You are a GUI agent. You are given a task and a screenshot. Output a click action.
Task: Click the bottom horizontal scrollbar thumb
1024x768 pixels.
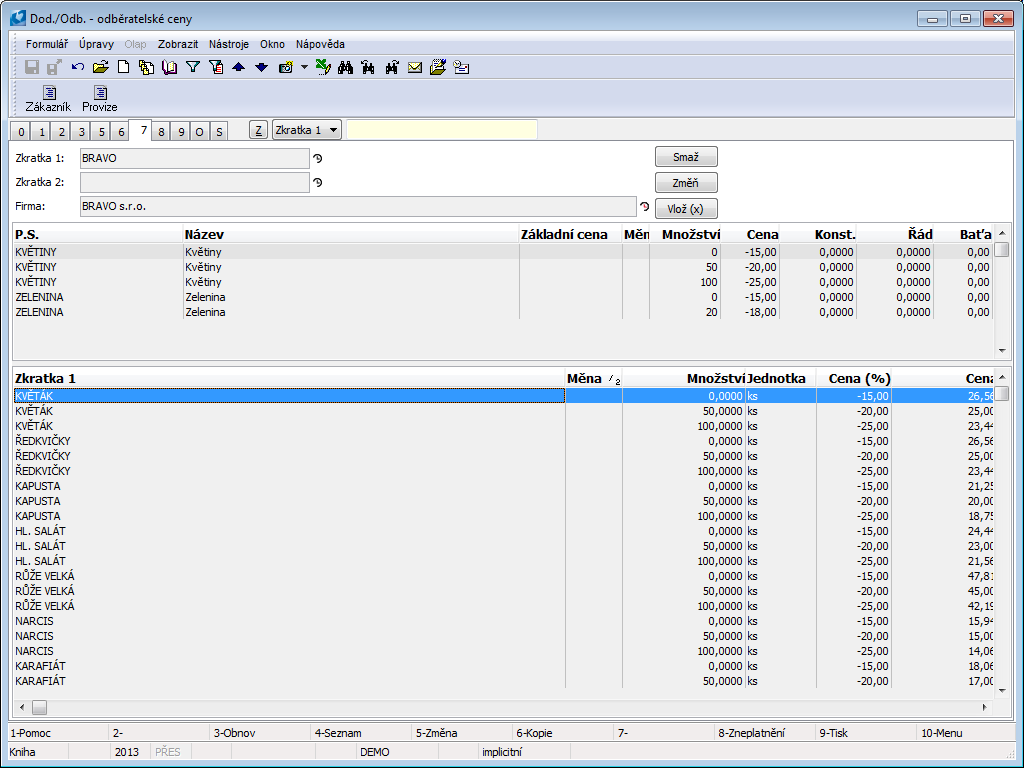tap(40, 707)
